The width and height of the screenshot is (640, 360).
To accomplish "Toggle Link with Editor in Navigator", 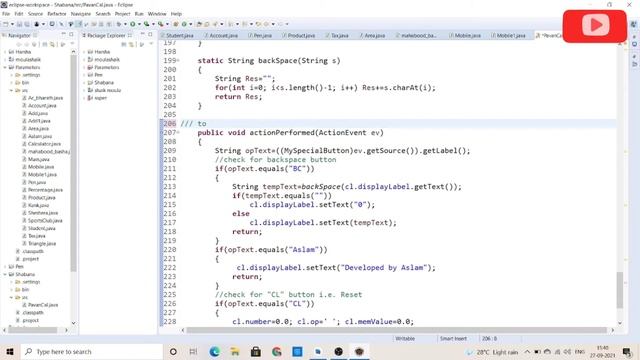I will 52,44.
